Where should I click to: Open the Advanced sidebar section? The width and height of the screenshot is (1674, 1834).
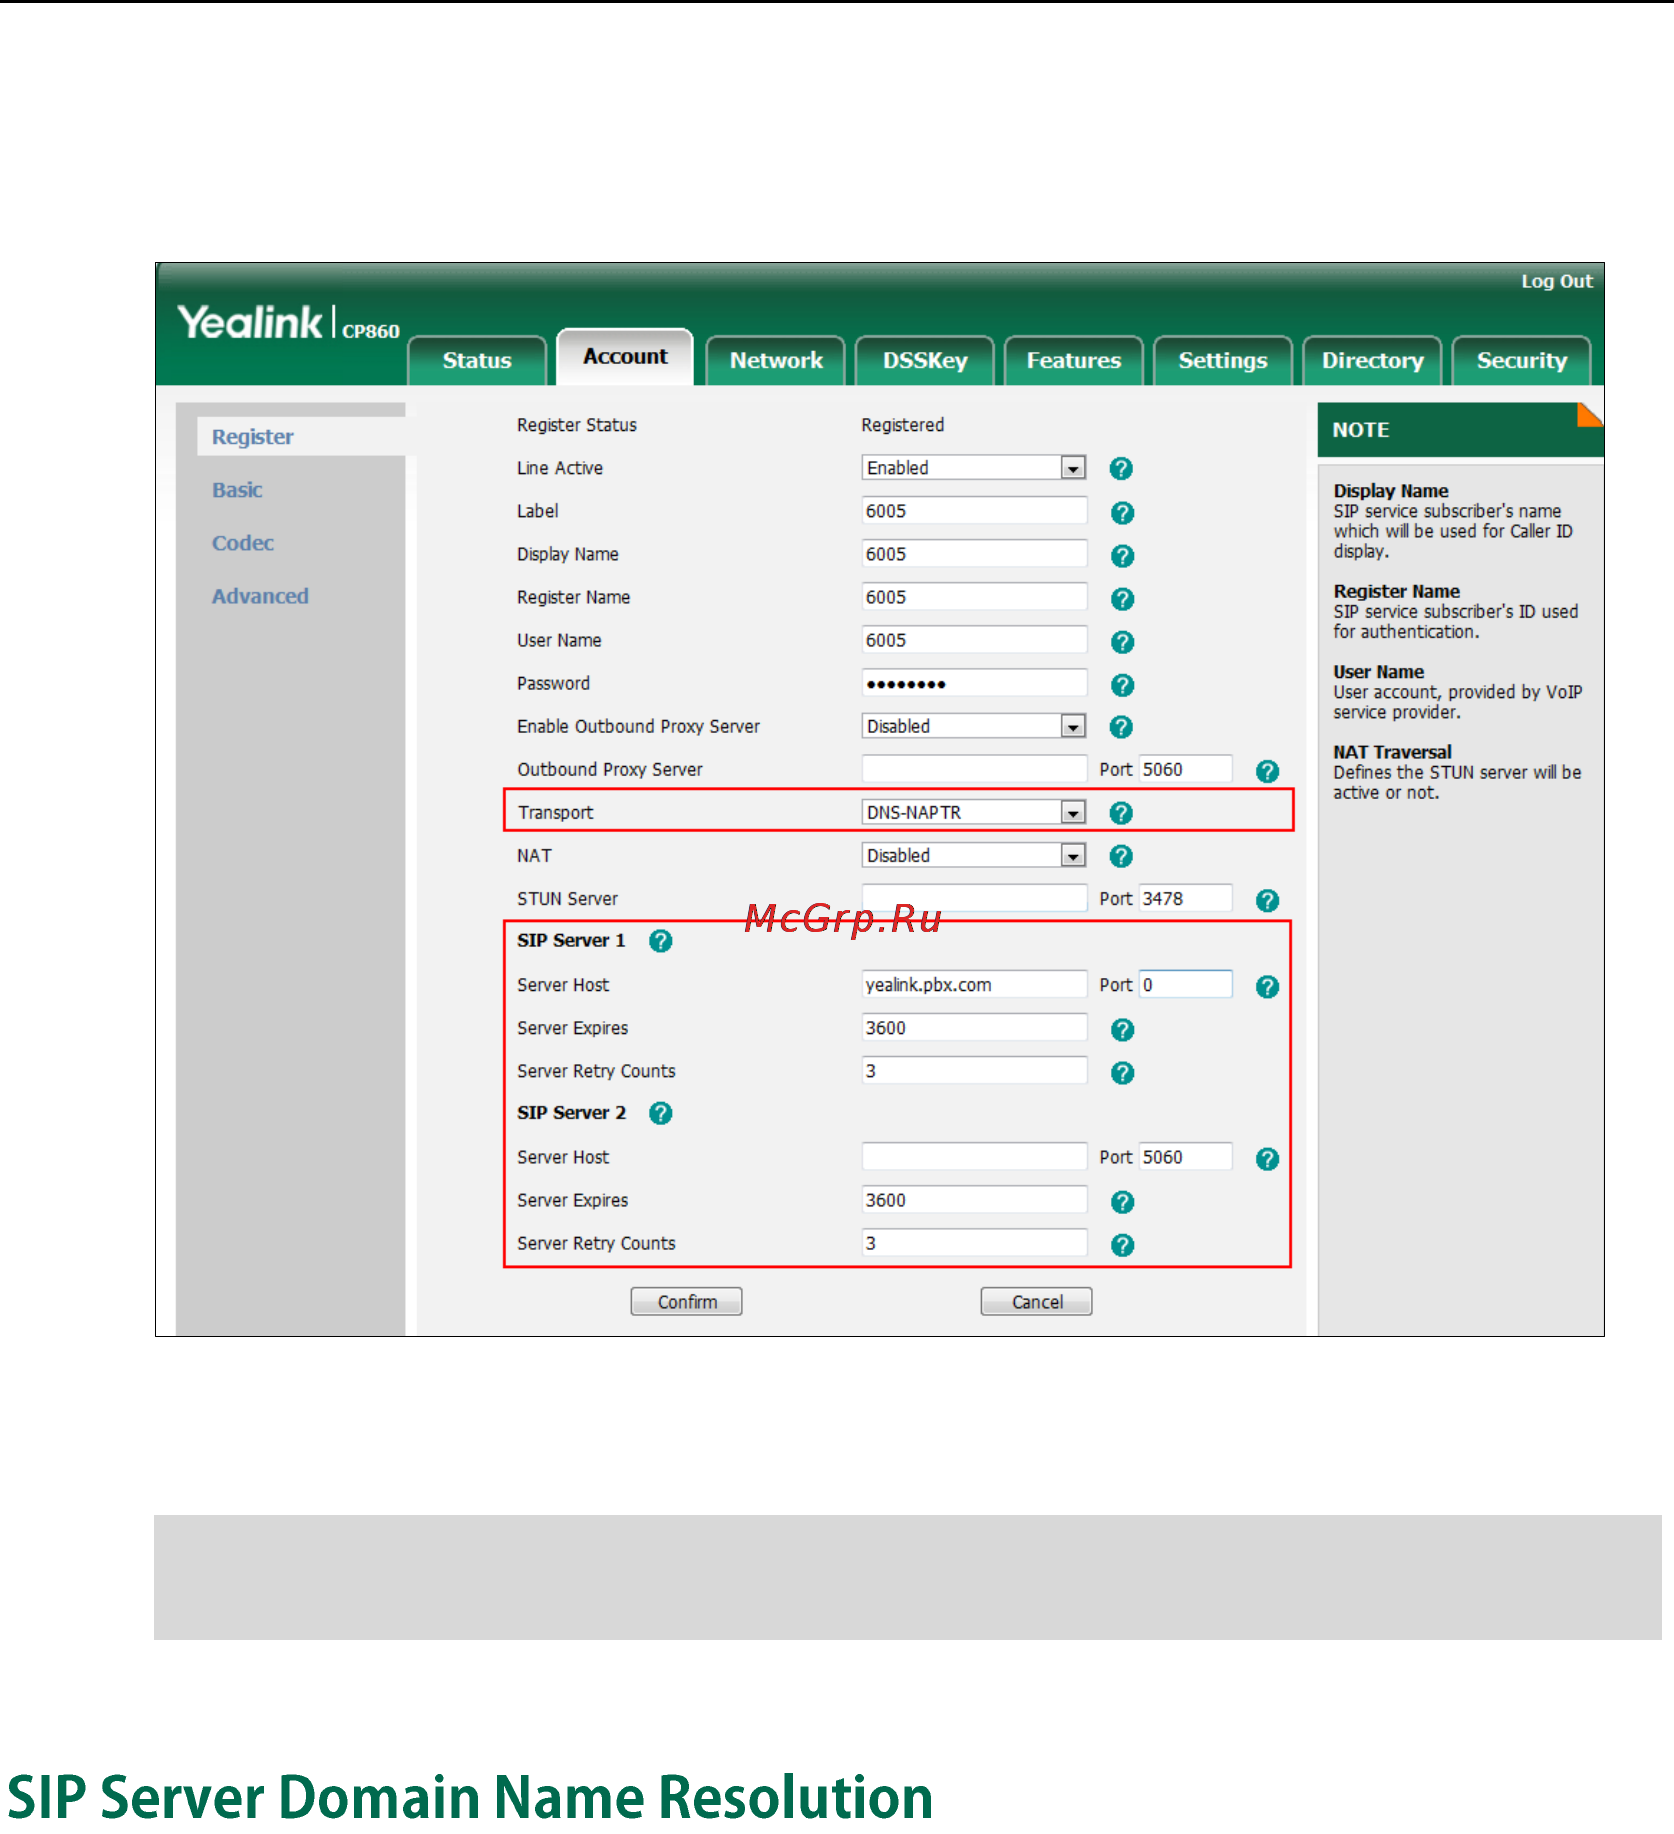pyautogui.click(x=260, y=596)
